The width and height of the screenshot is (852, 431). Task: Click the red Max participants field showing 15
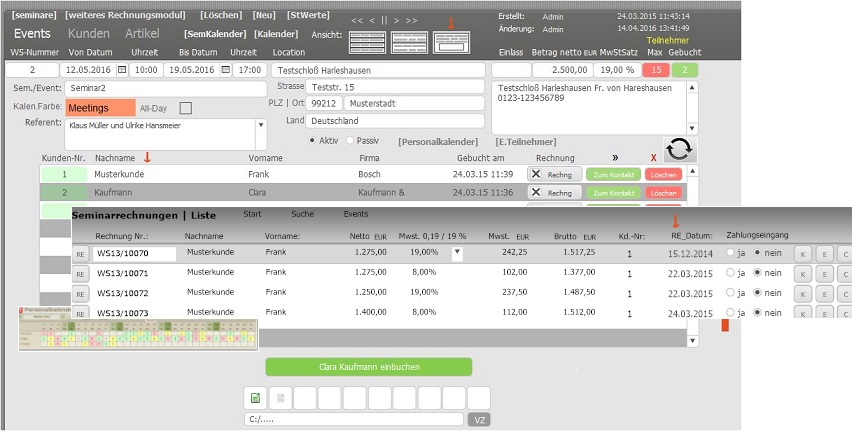(656, 70)
